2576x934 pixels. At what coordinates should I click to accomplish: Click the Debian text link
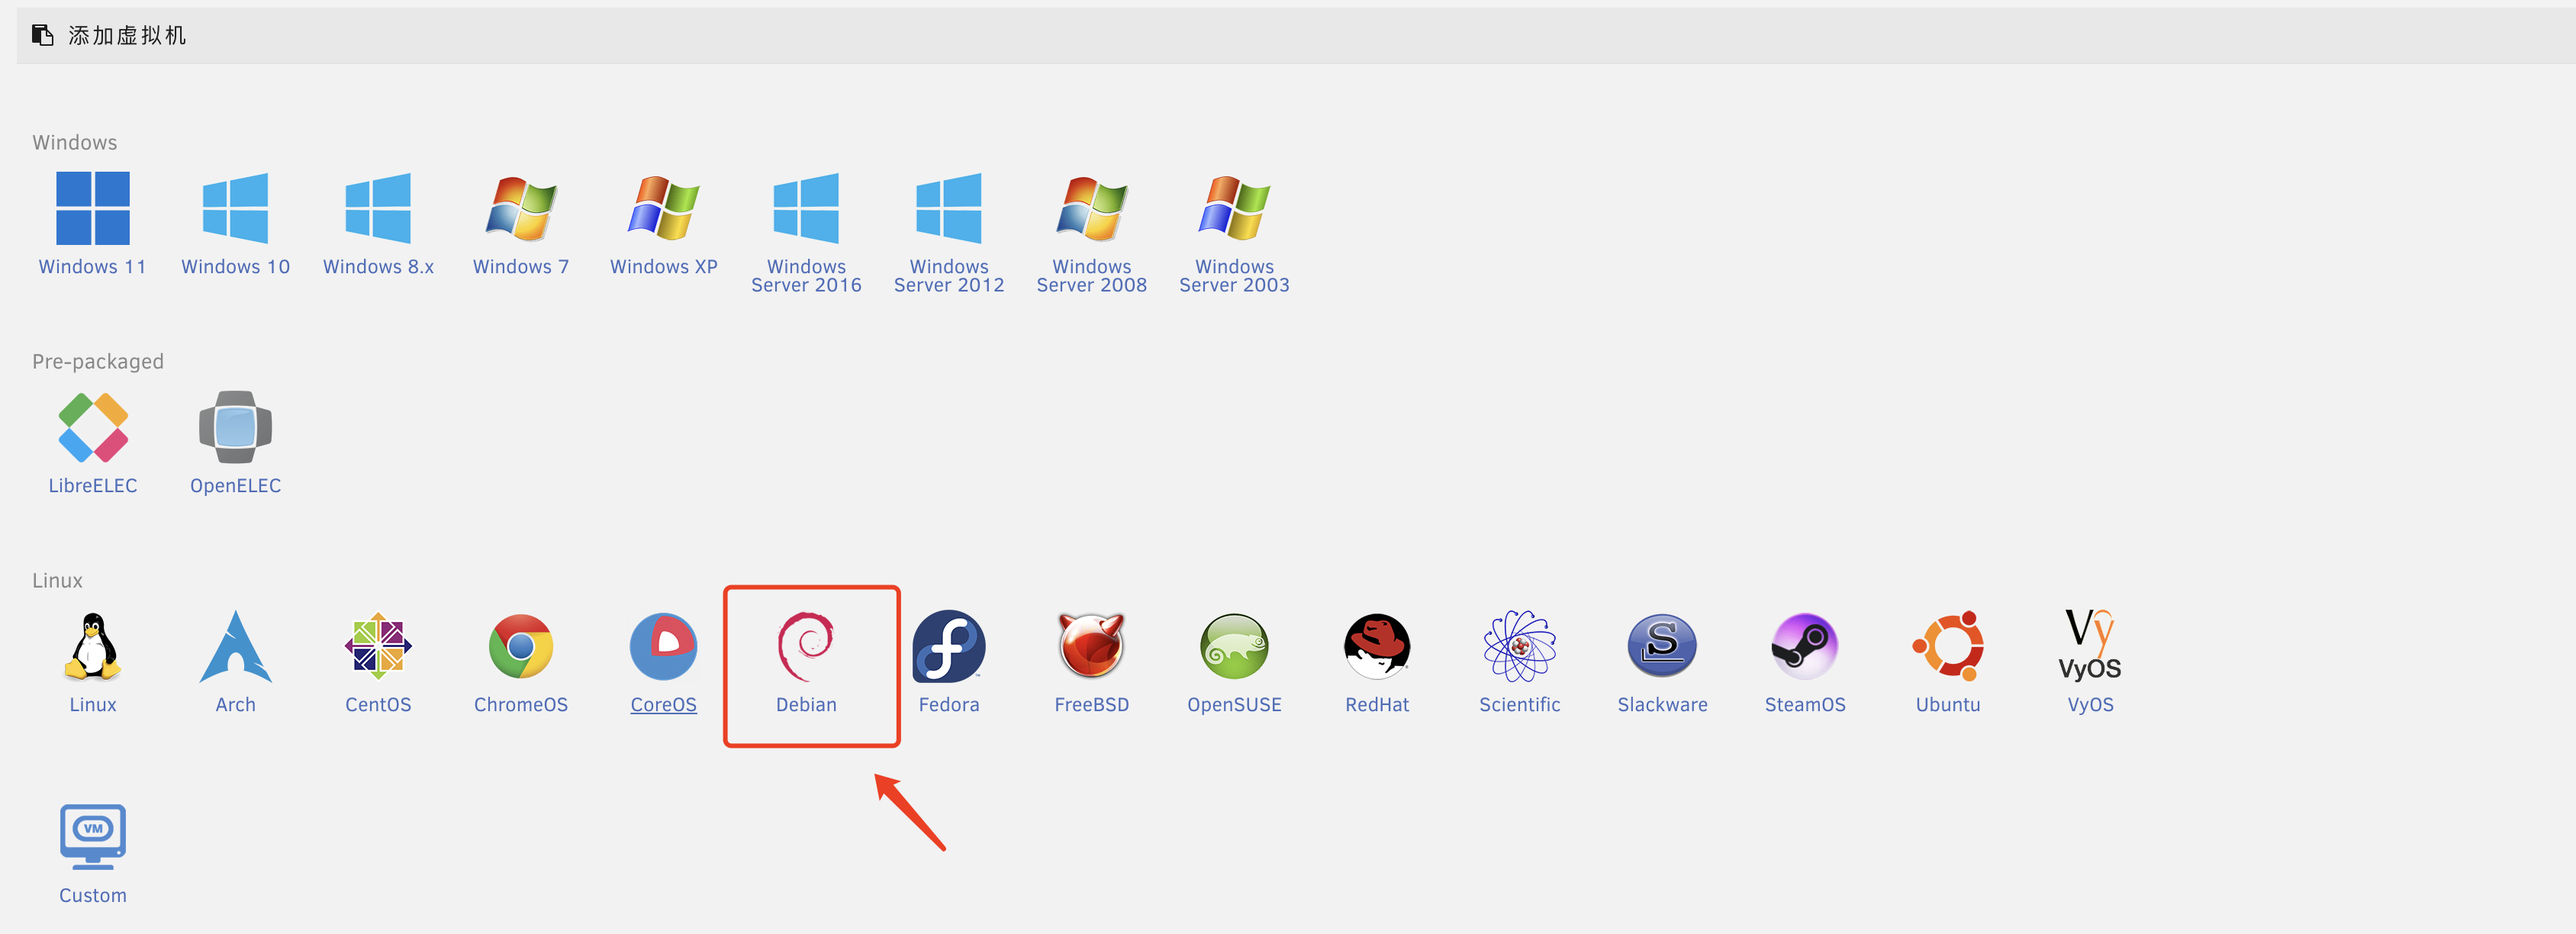806,705
